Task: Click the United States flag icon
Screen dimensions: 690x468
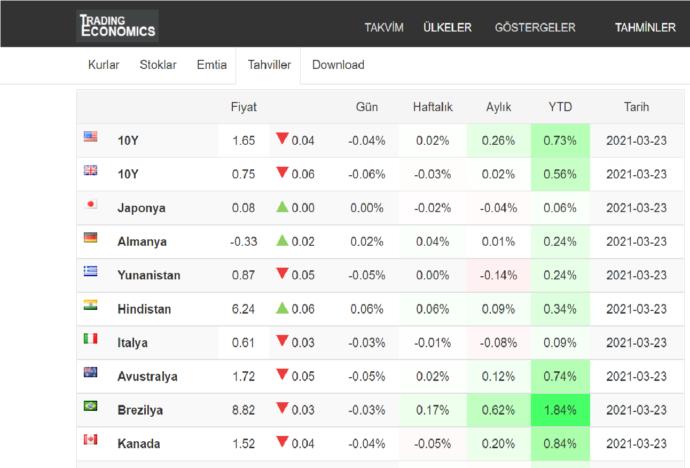Action: pos(91,136)
